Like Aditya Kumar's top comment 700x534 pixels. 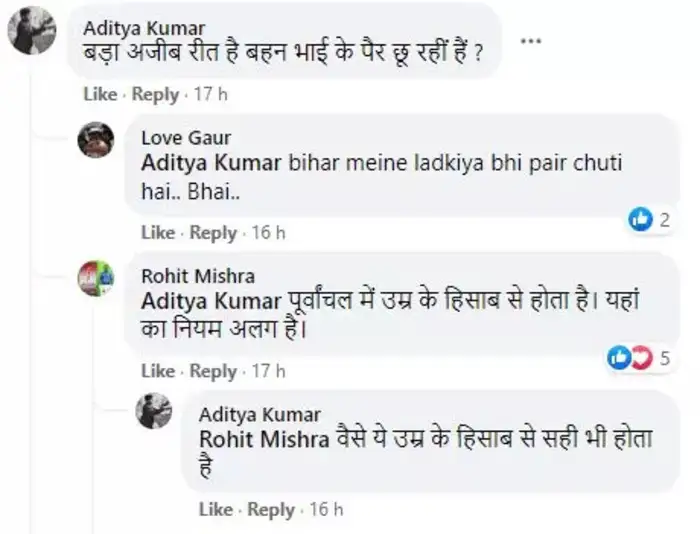[x=100, y=94]
